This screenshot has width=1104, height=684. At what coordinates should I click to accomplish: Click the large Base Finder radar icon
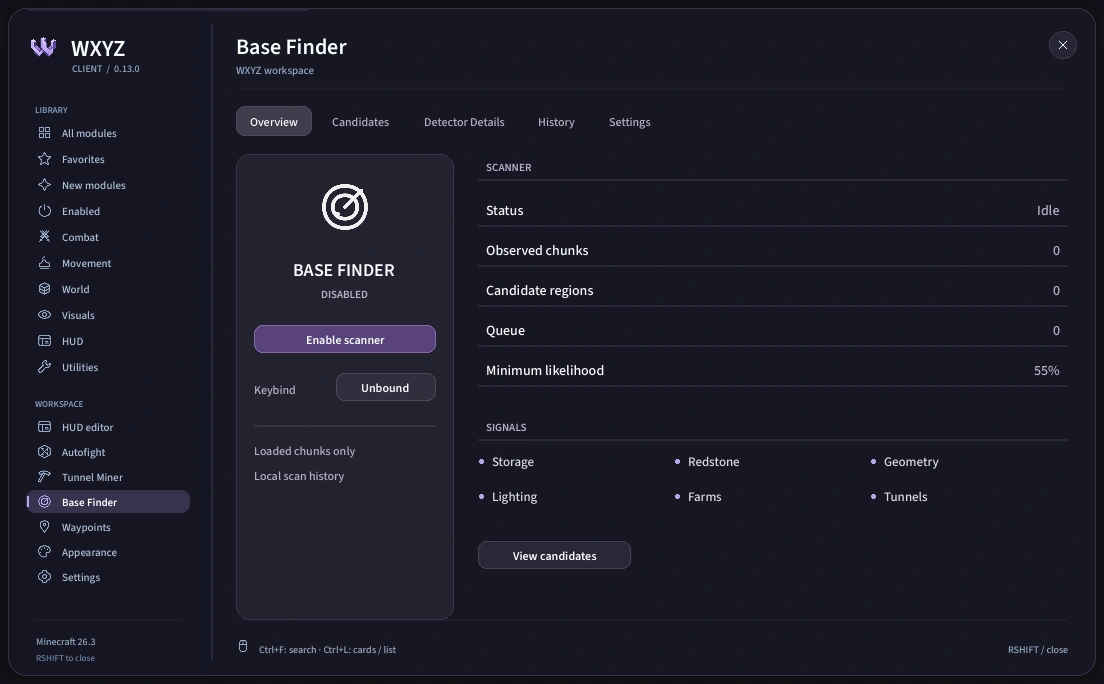(345, 207)
